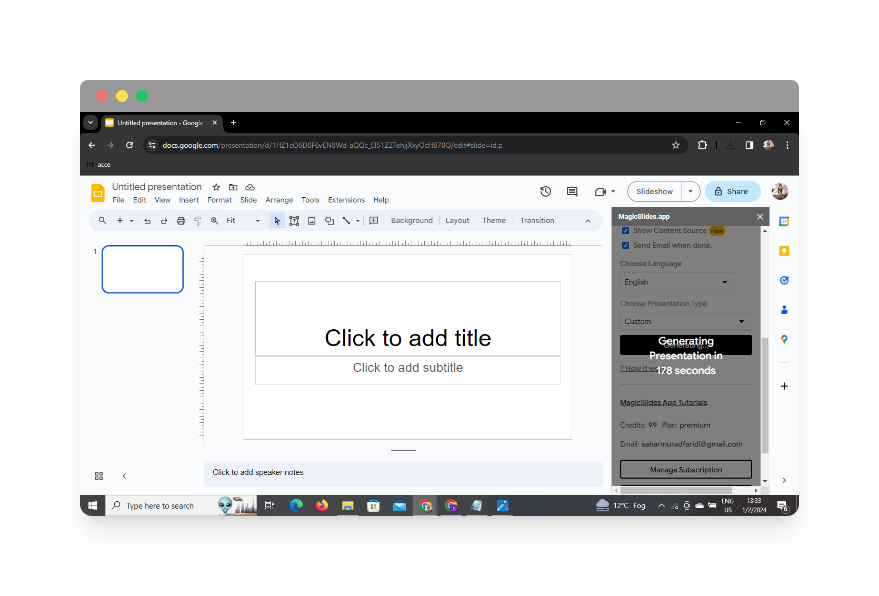Expand new slide layout arrow
Screen dimensions: 879x596
132,221
